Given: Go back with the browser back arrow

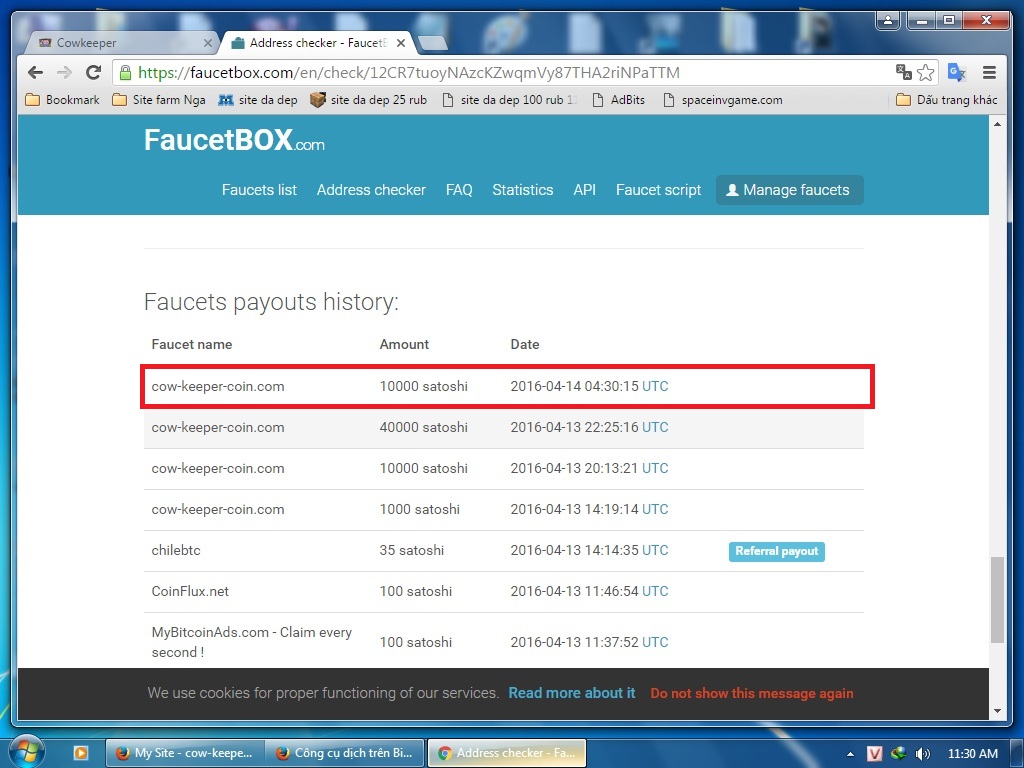Looking at the screenshot, I should 35,72.
